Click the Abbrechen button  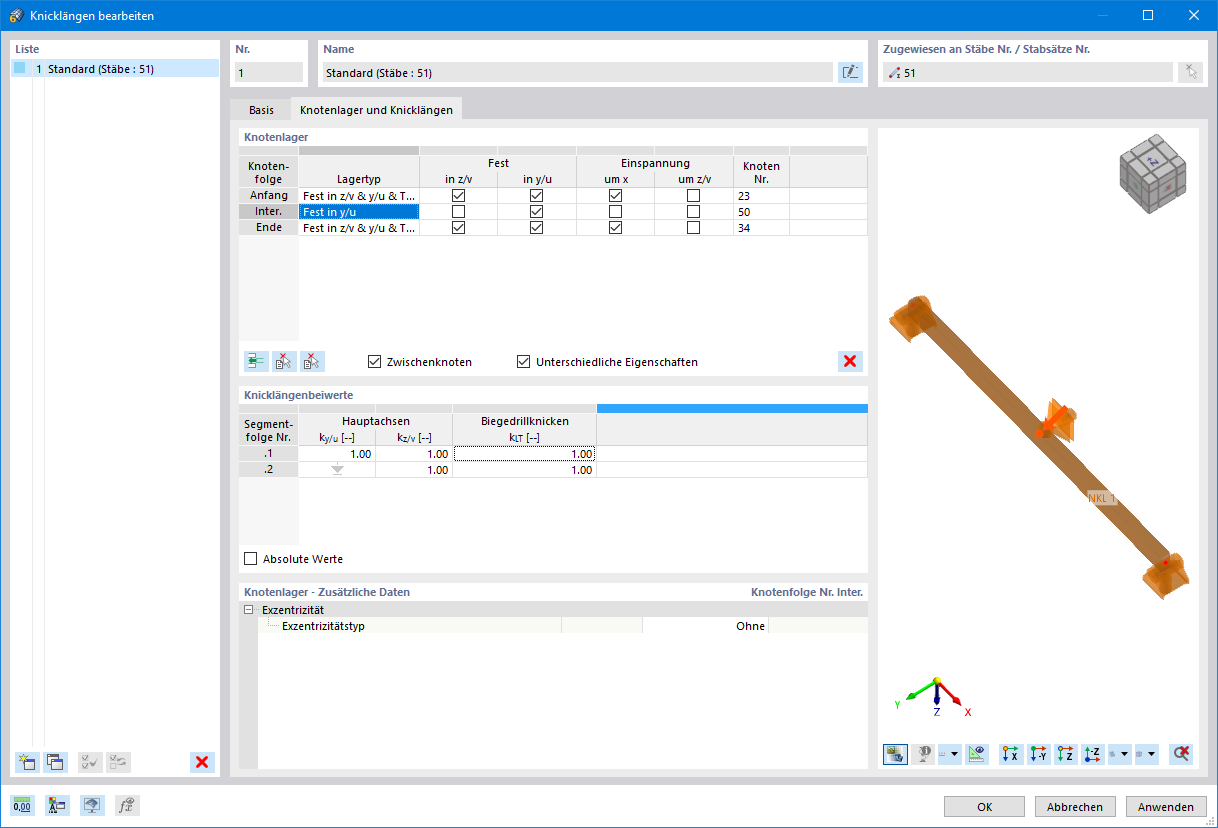1075,807
